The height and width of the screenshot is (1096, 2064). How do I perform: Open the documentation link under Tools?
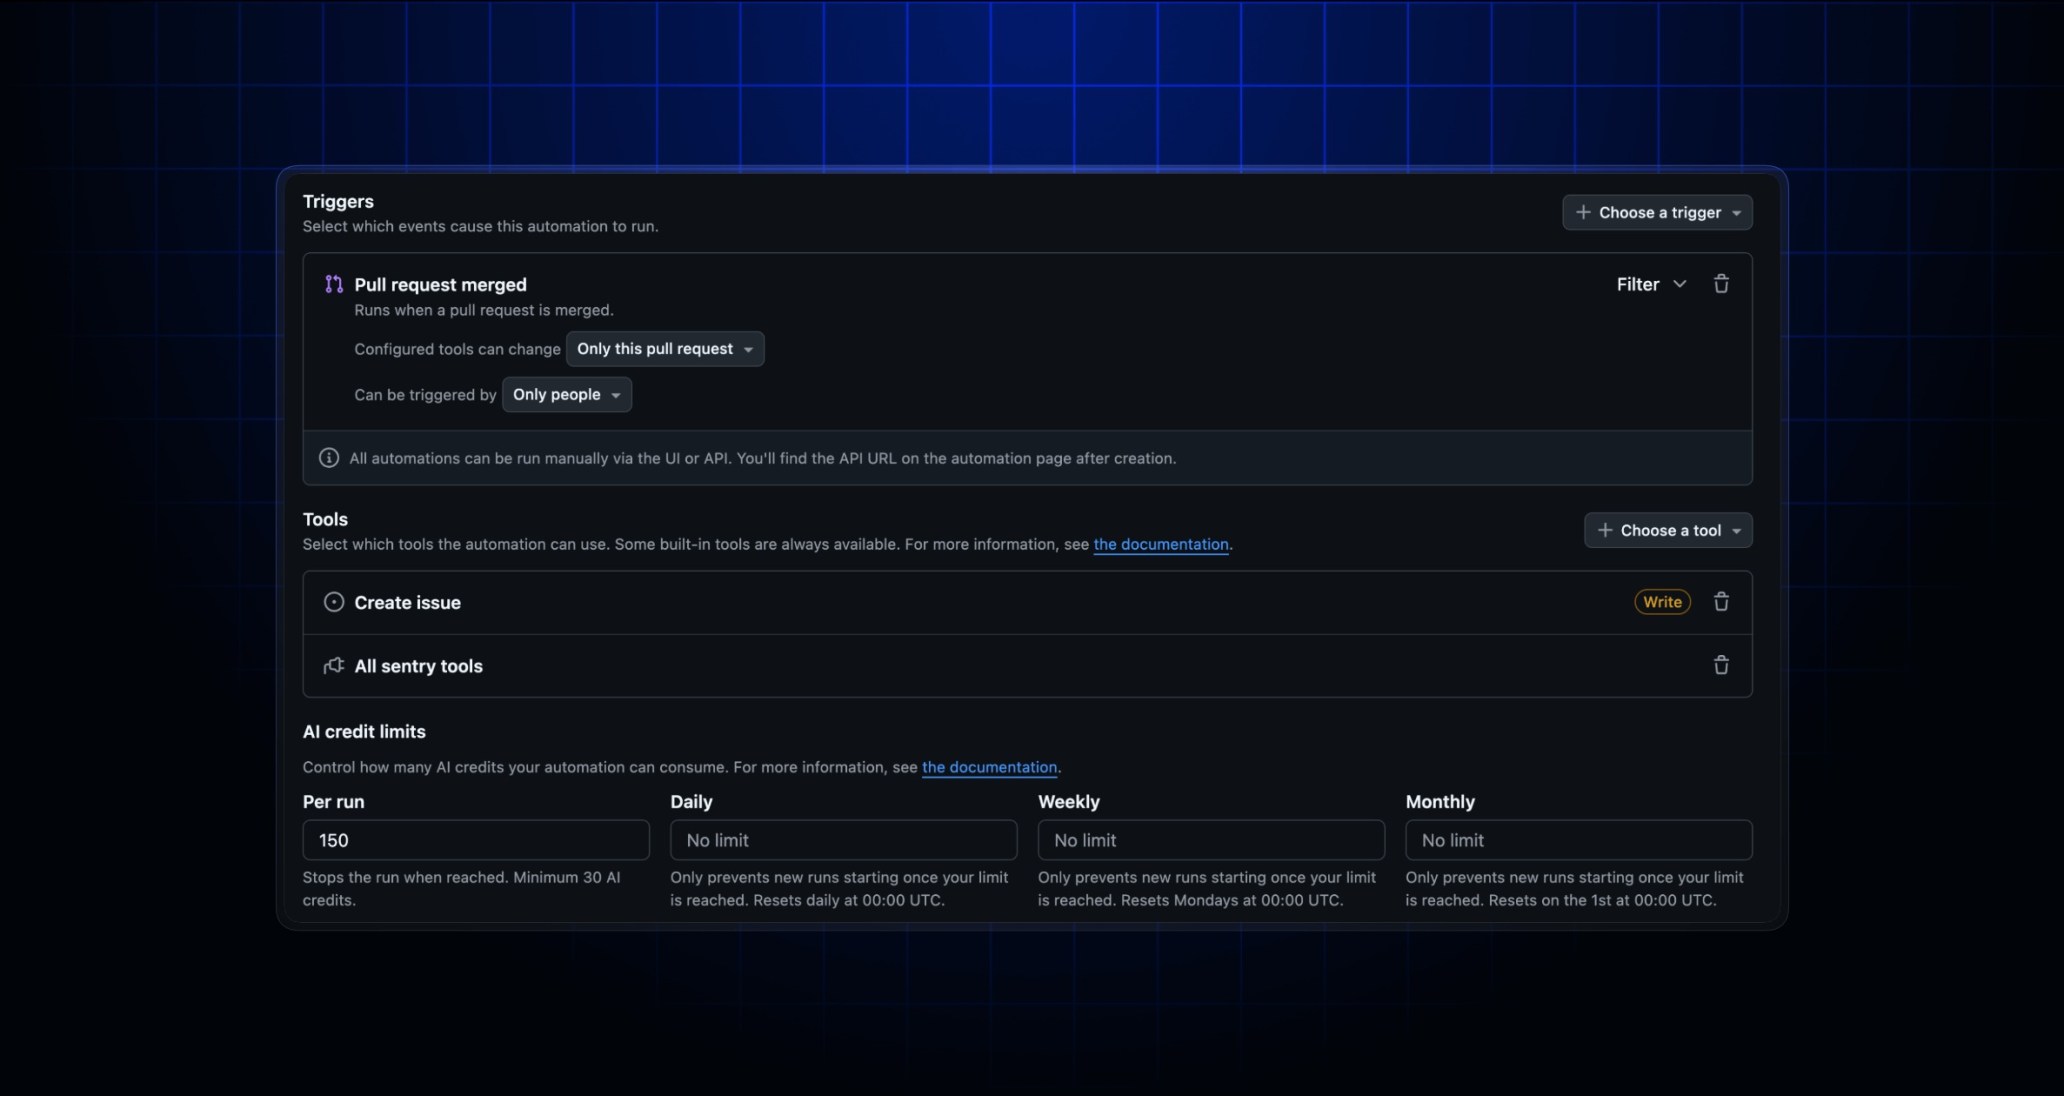(x=1161, y=544)
